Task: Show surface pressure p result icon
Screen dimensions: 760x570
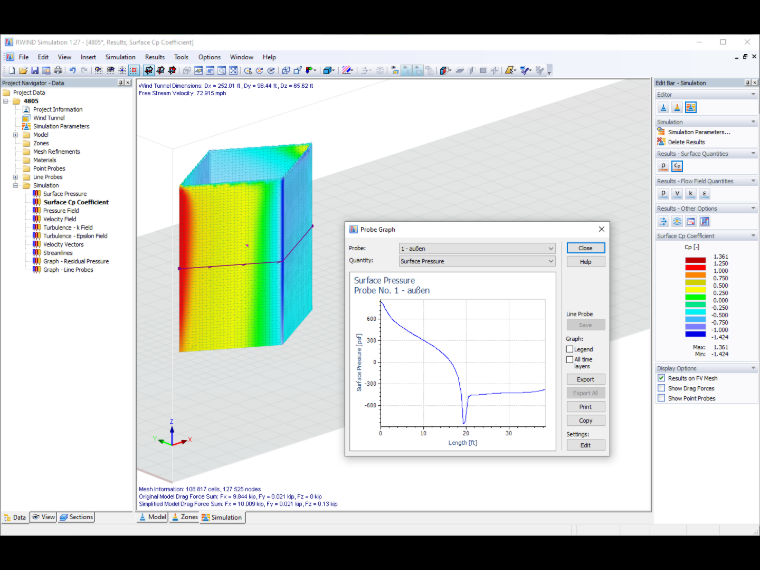Action: [x=664, y=167]
